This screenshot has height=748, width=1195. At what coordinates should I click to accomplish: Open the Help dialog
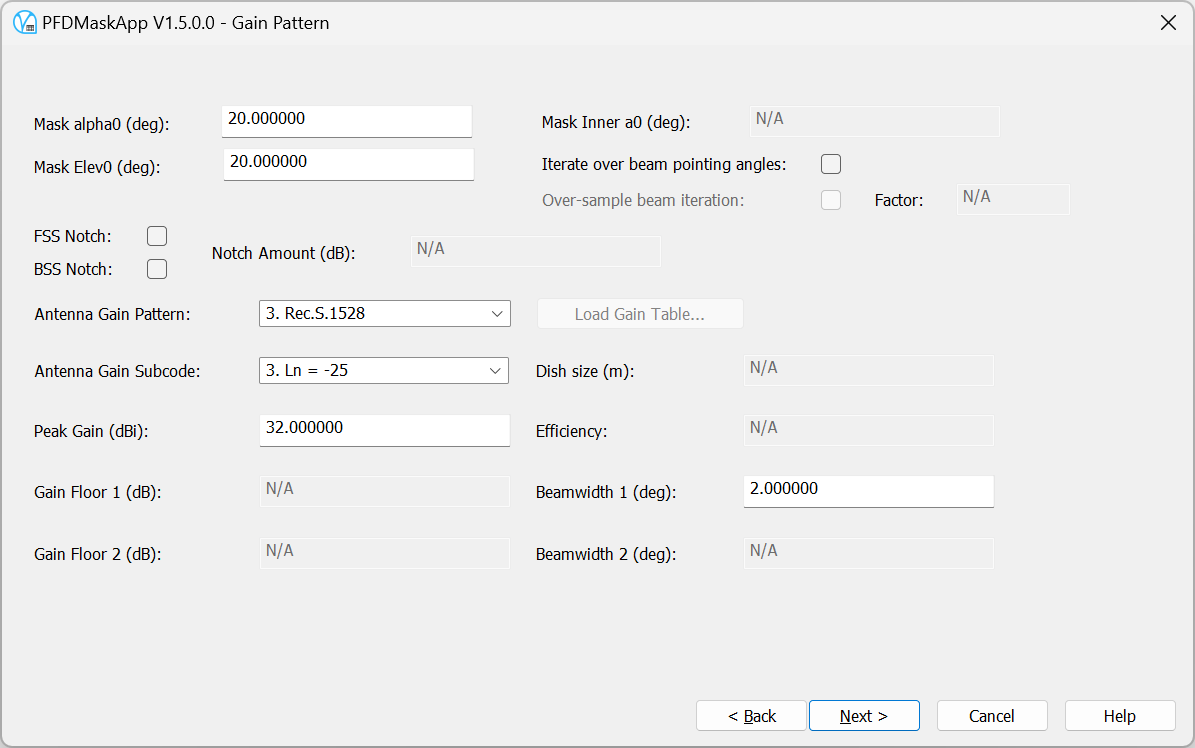pyautogui.click(x=1120, y=715)
